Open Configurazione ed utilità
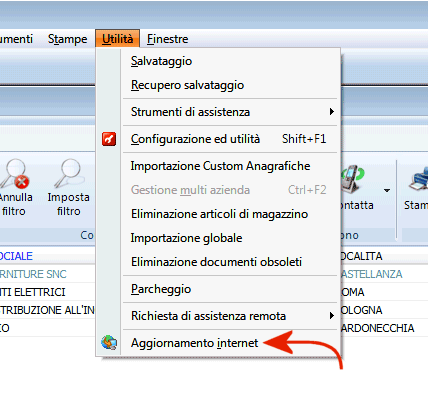The height and width of the screenshot is (398, 428). [230, 139]
